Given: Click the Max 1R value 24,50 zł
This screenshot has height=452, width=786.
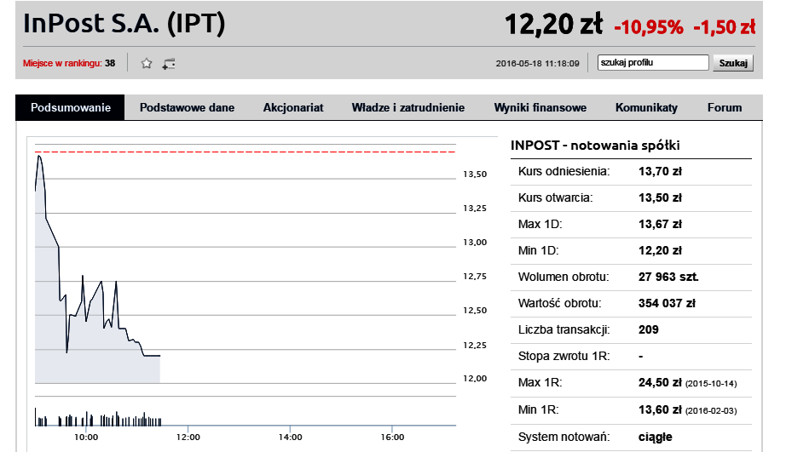Looking at the screenshot, I should click(660, 383).
